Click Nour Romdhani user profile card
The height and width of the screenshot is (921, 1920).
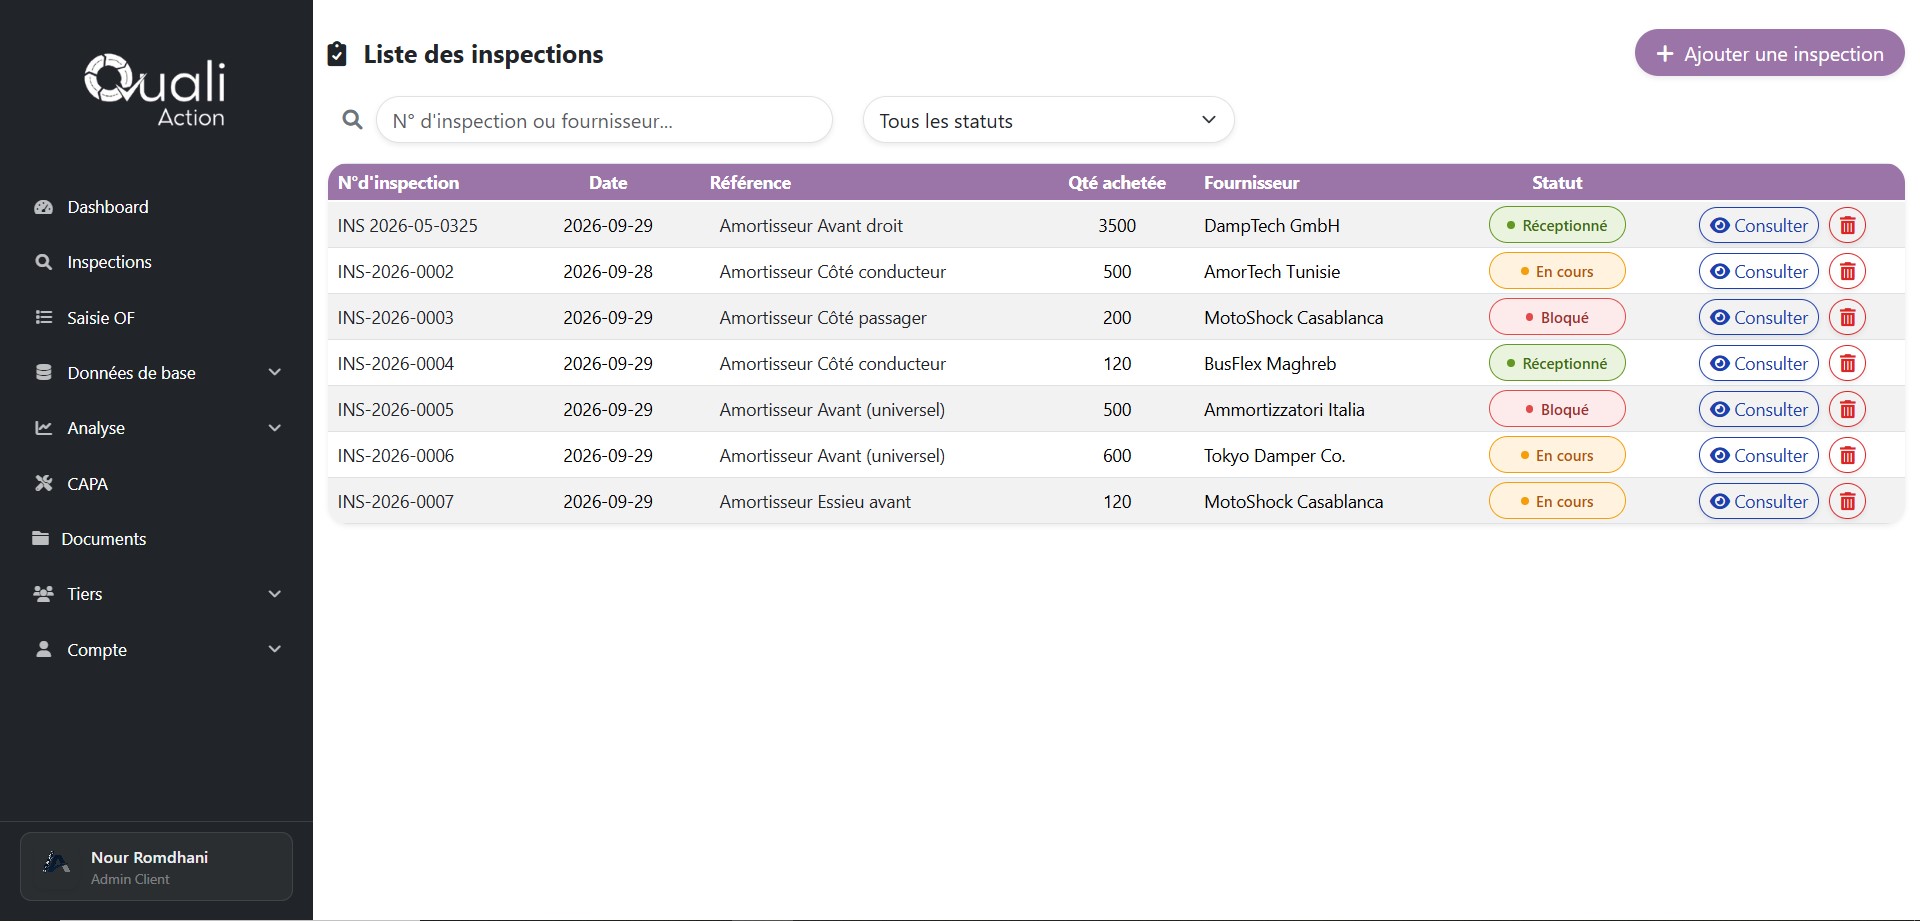click(157, 866)
